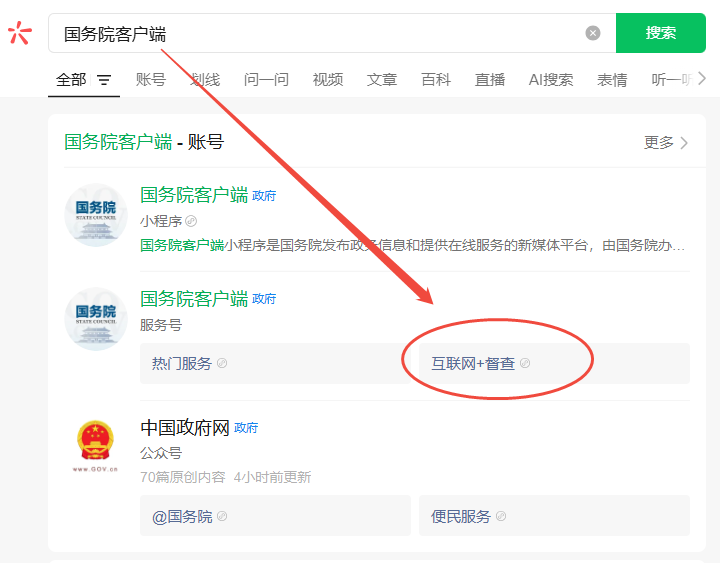Click the 政府 tag beside 中国政府网
The height and width of the screenshot is (563, 720).
(246, 428)
